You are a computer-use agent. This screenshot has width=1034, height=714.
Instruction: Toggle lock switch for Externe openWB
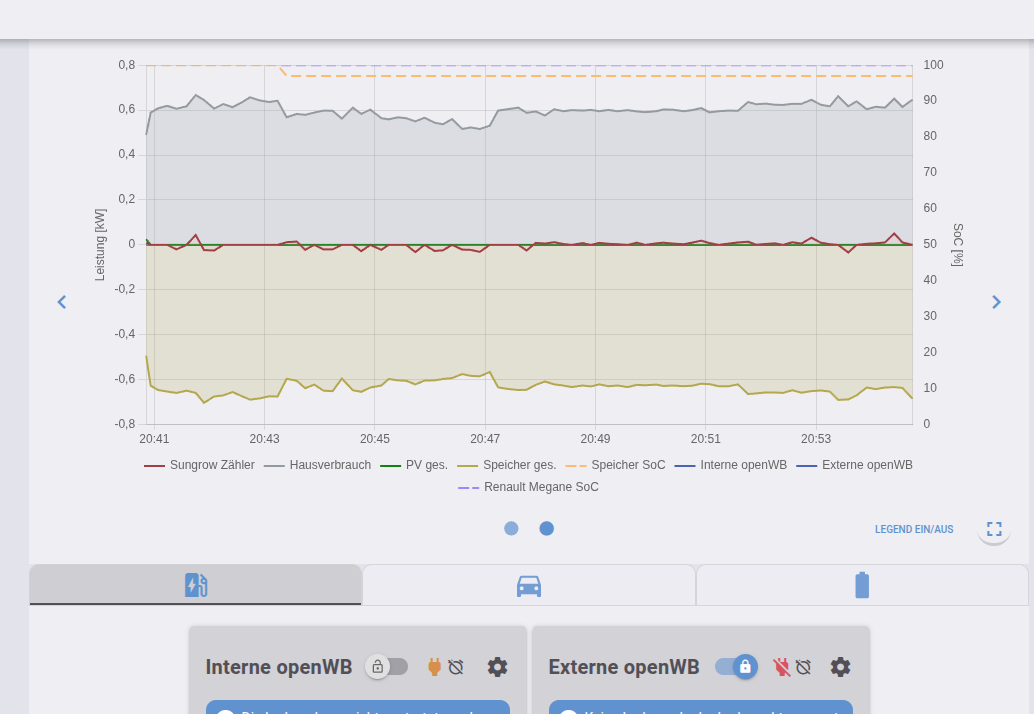pyautogui.click(x=736, y=667)
